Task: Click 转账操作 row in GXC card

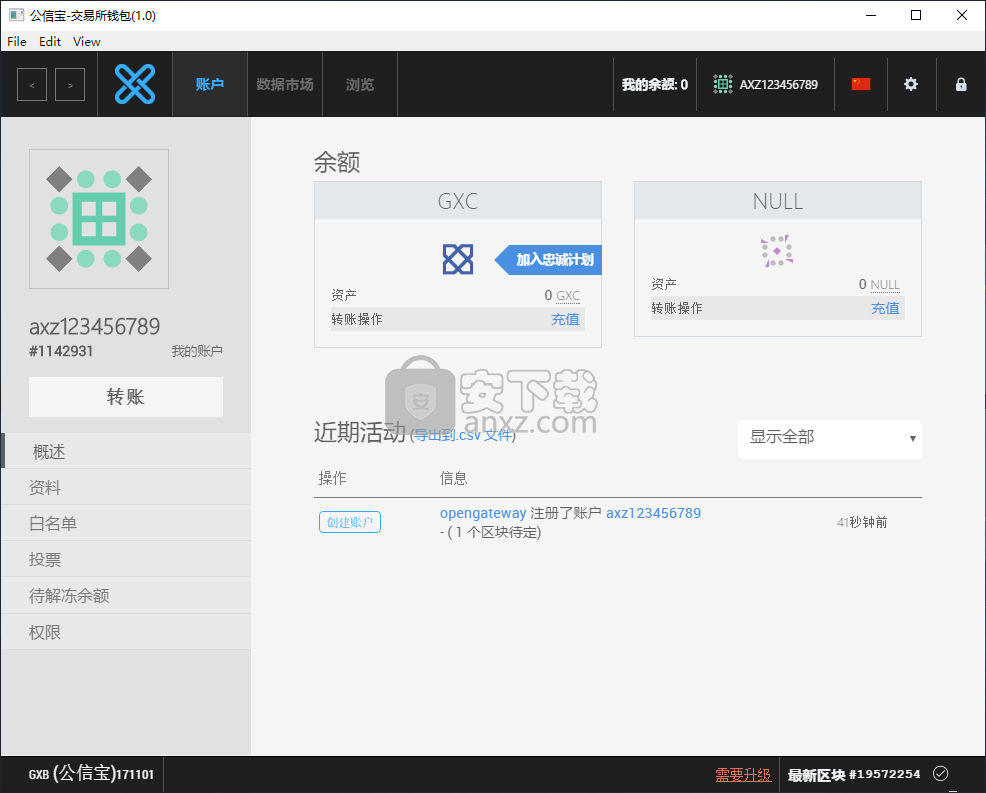Action: (x=458, y=319)
